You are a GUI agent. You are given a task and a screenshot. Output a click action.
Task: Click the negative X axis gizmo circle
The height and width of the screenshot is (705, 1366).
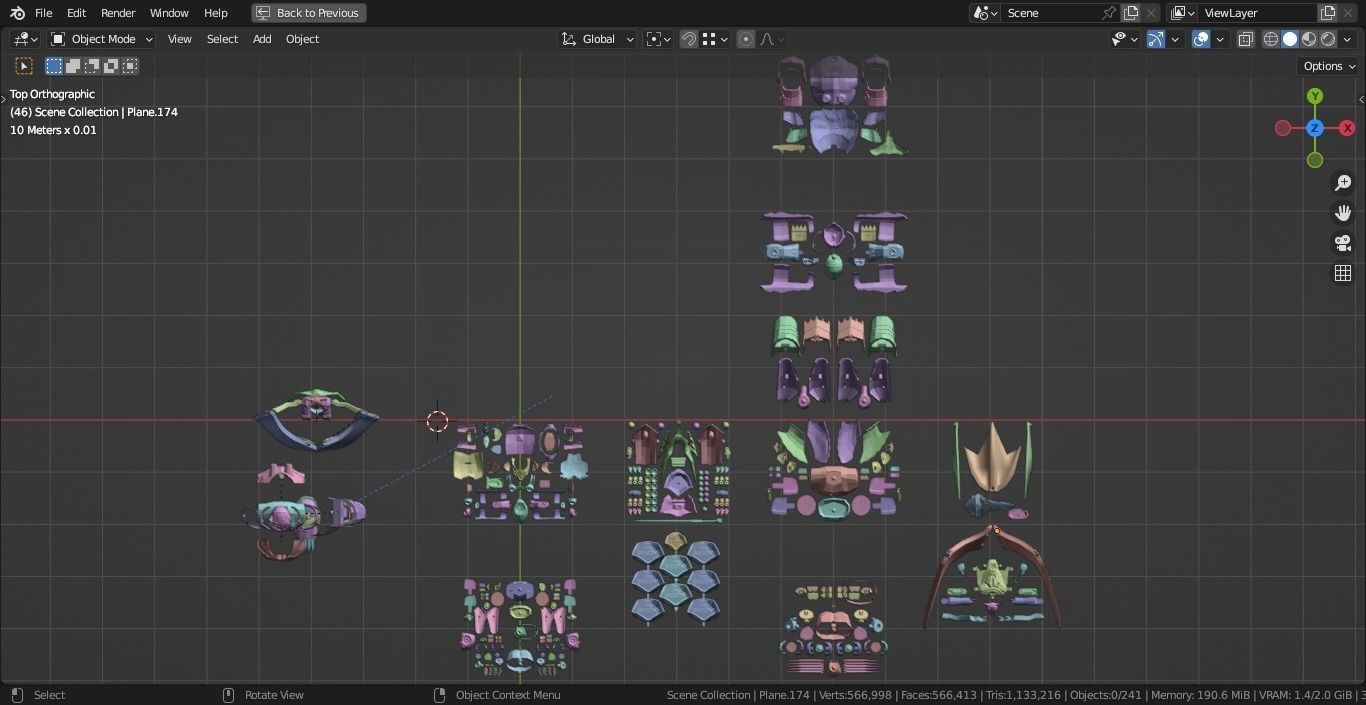(1283, 128)
